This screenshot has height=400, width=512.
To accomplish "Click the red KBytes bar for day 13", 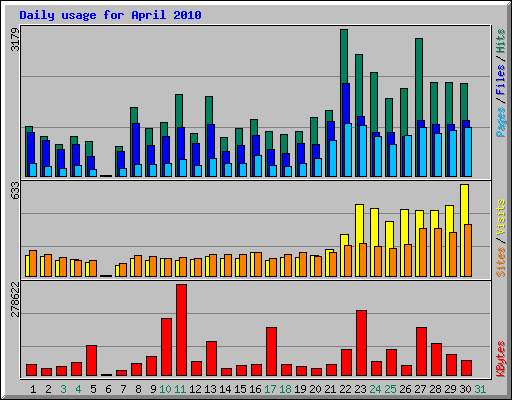I will (211, 358).
